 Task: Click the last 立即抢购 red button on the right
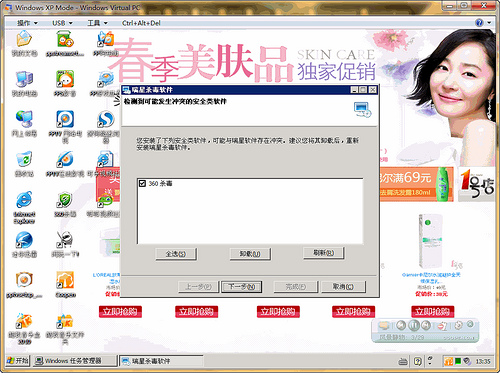point(433,312)
